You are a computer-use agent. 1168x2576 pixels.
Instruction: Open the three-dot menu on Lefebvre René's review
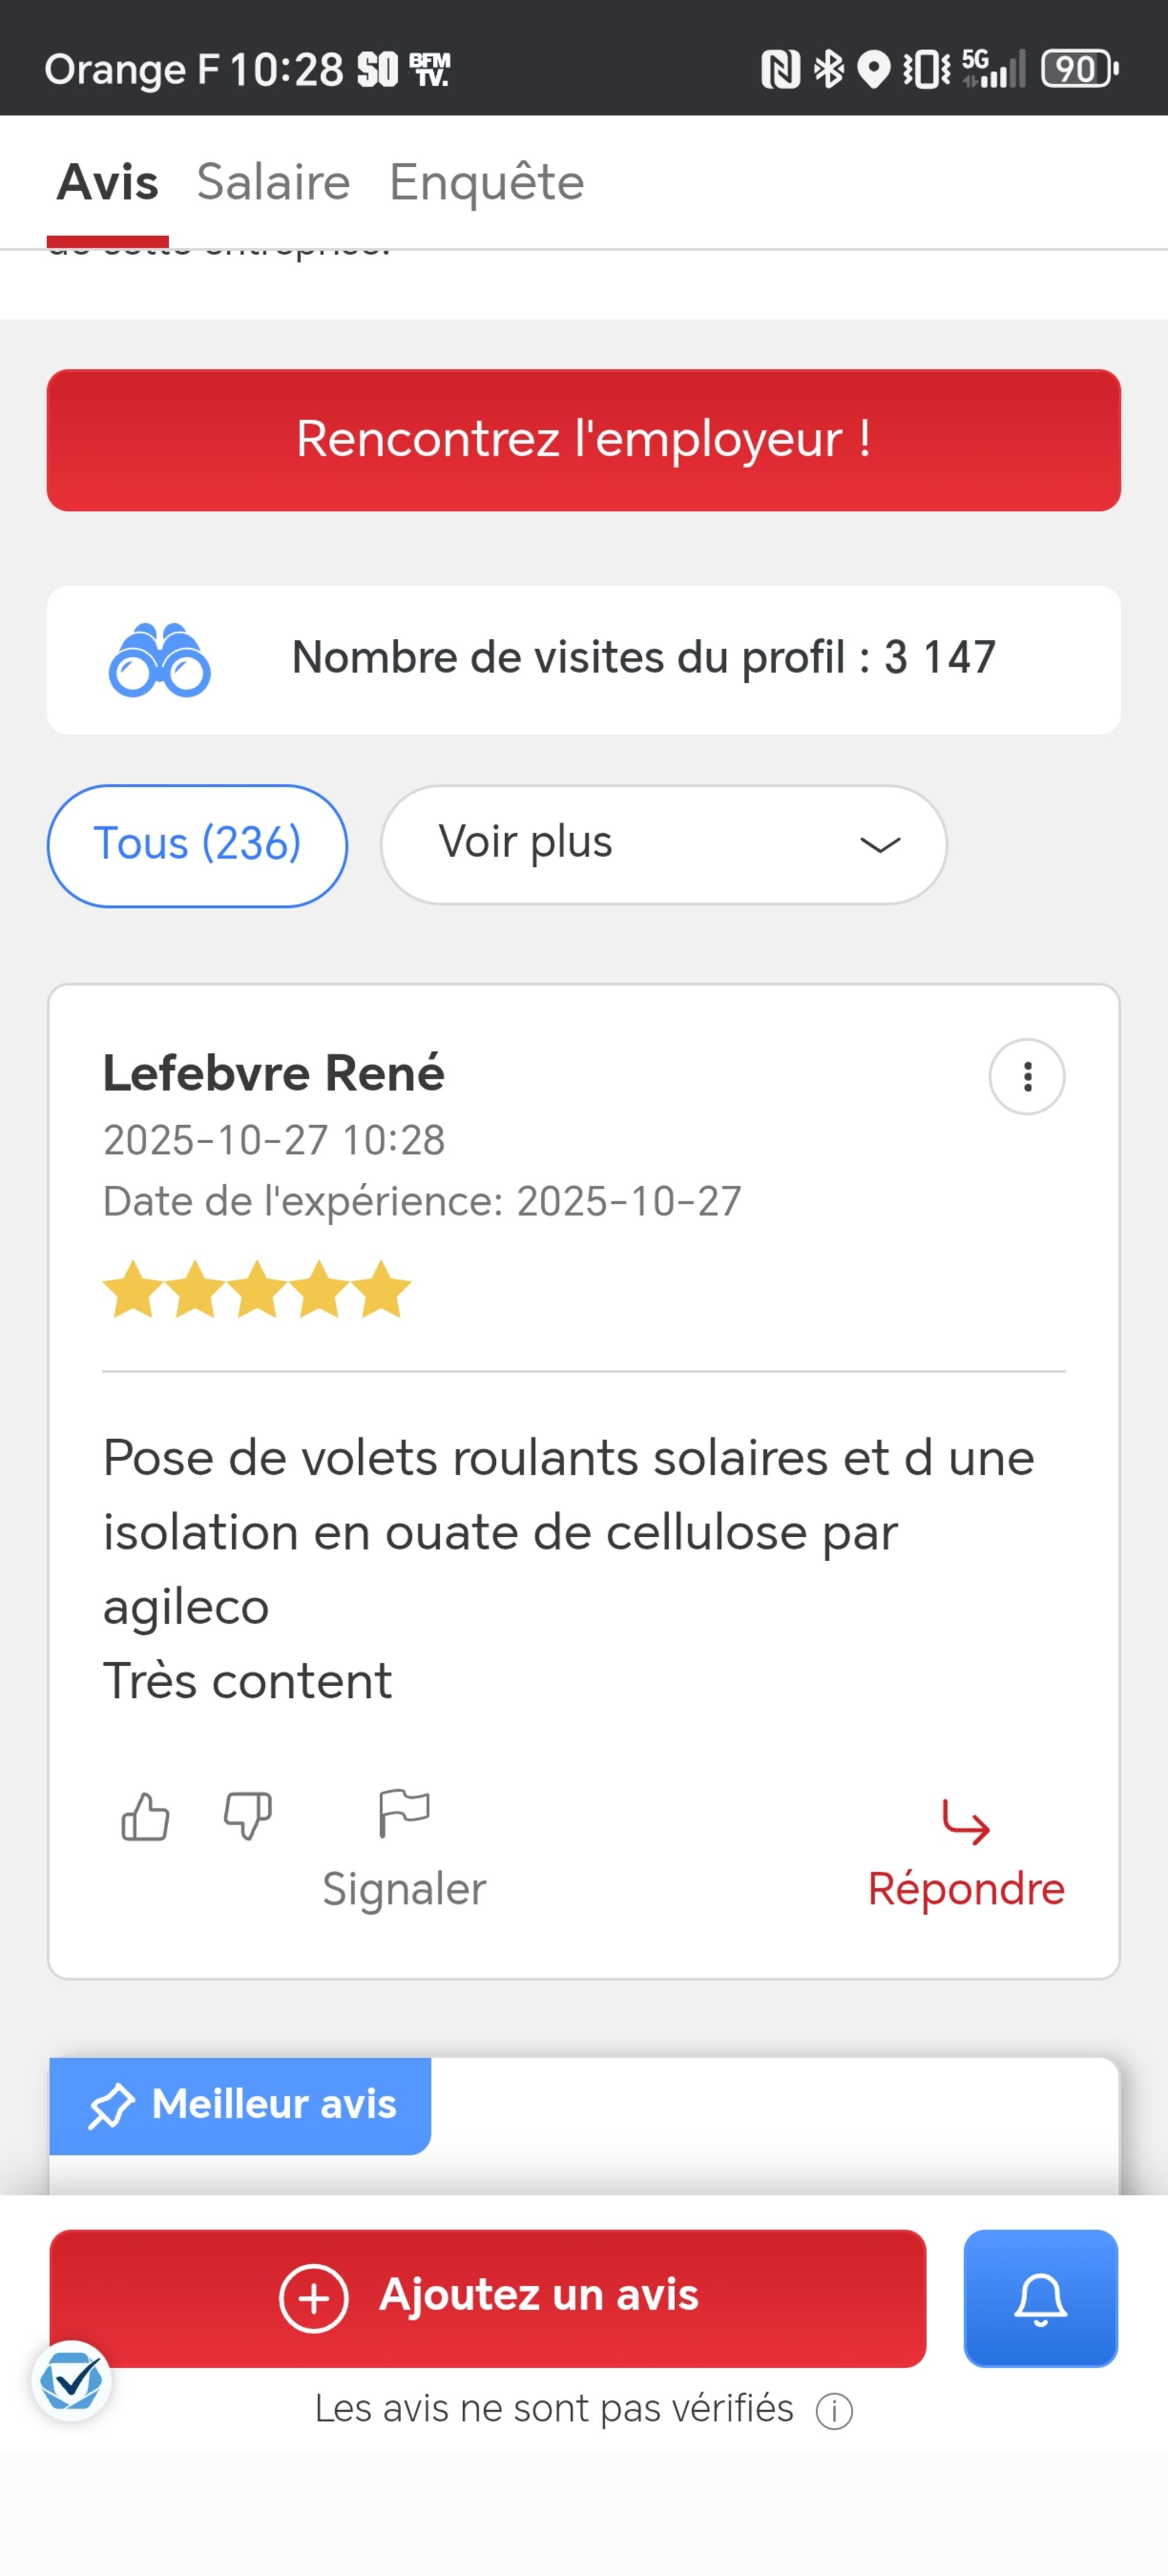click(1026, 1077)
